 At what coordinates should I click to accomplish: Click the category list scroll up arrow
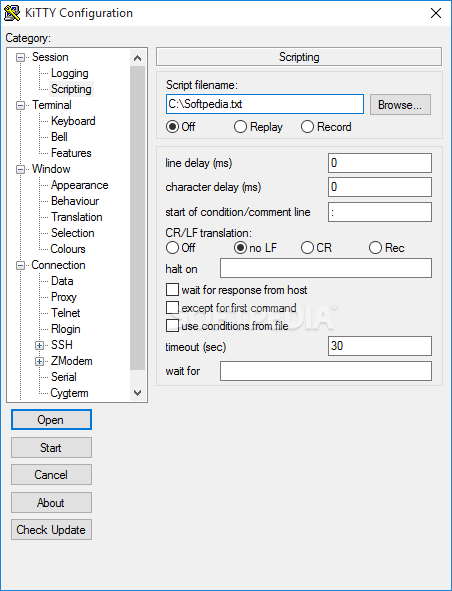coord(138,58)
